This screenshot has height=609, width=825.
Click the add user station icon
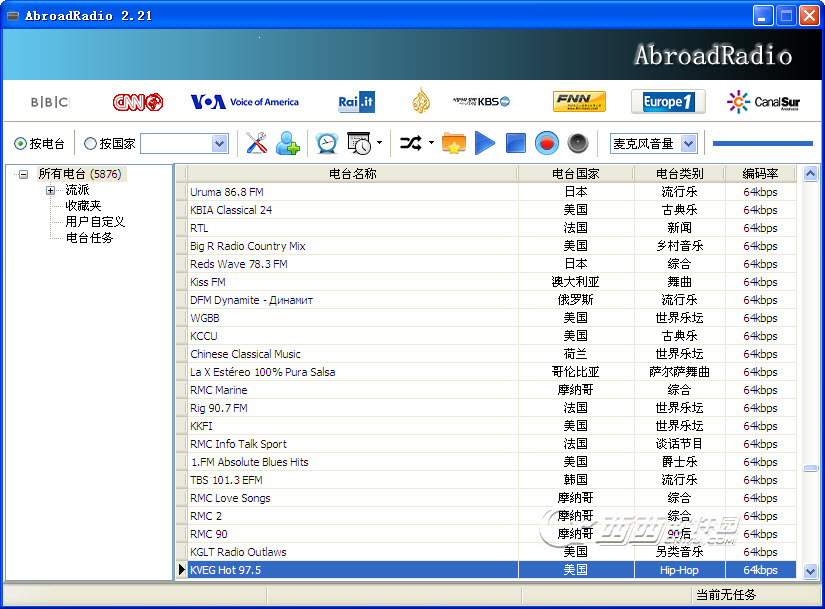point(288,144)
